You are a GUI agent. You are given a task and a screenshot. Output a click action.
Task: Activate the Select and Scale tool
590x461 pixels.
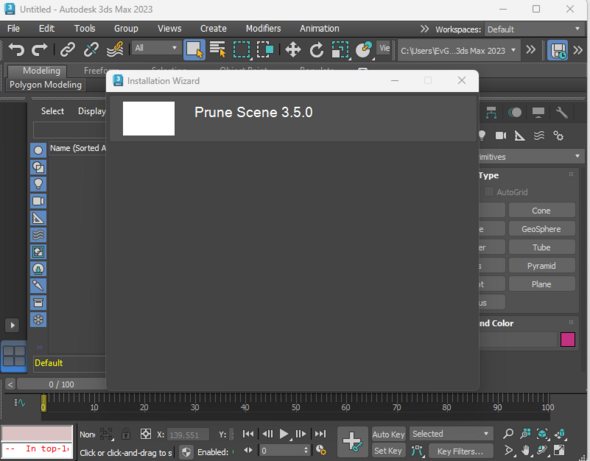coord(340,49)
